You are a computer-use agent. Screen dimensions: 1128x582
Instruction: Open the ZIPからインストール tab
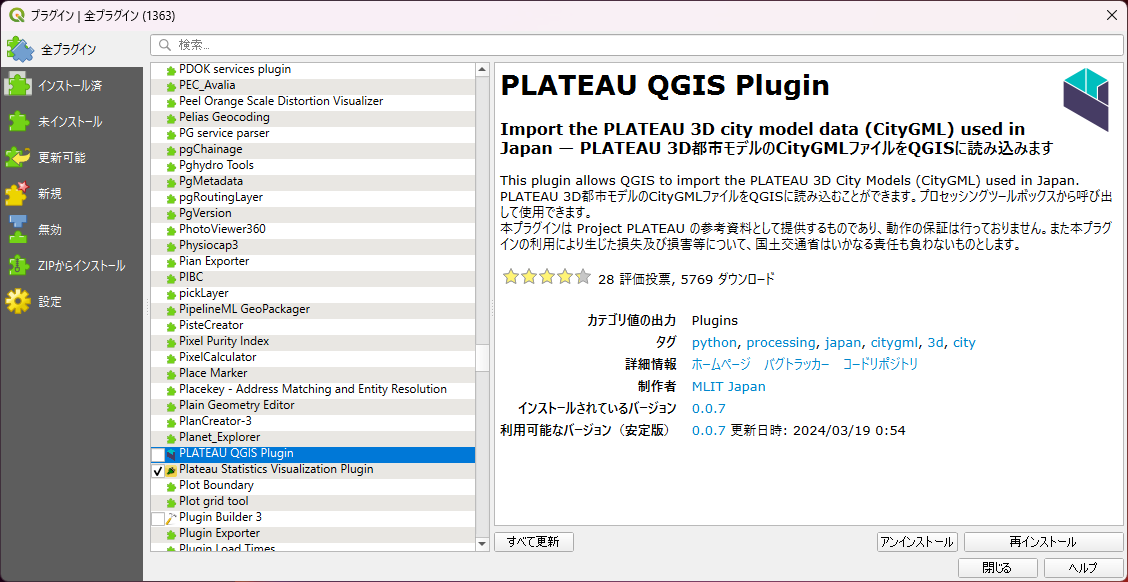(x=72, y=265)
